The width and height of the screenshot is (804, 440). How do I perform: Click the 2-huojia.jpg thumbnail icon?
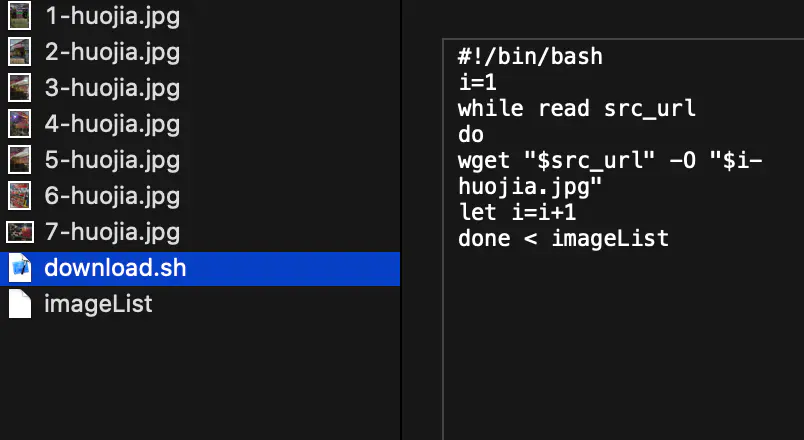click(x=19, y=51)
